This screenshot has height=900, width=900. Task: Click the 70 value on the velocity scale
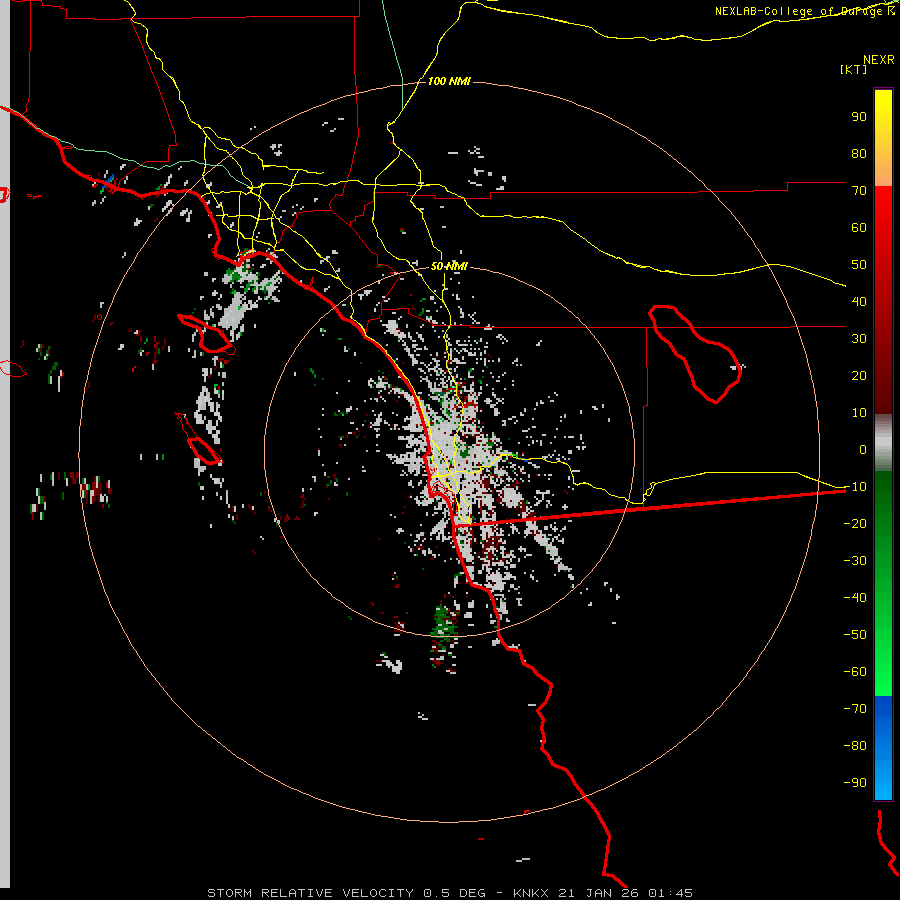click(x=859, y=191)
